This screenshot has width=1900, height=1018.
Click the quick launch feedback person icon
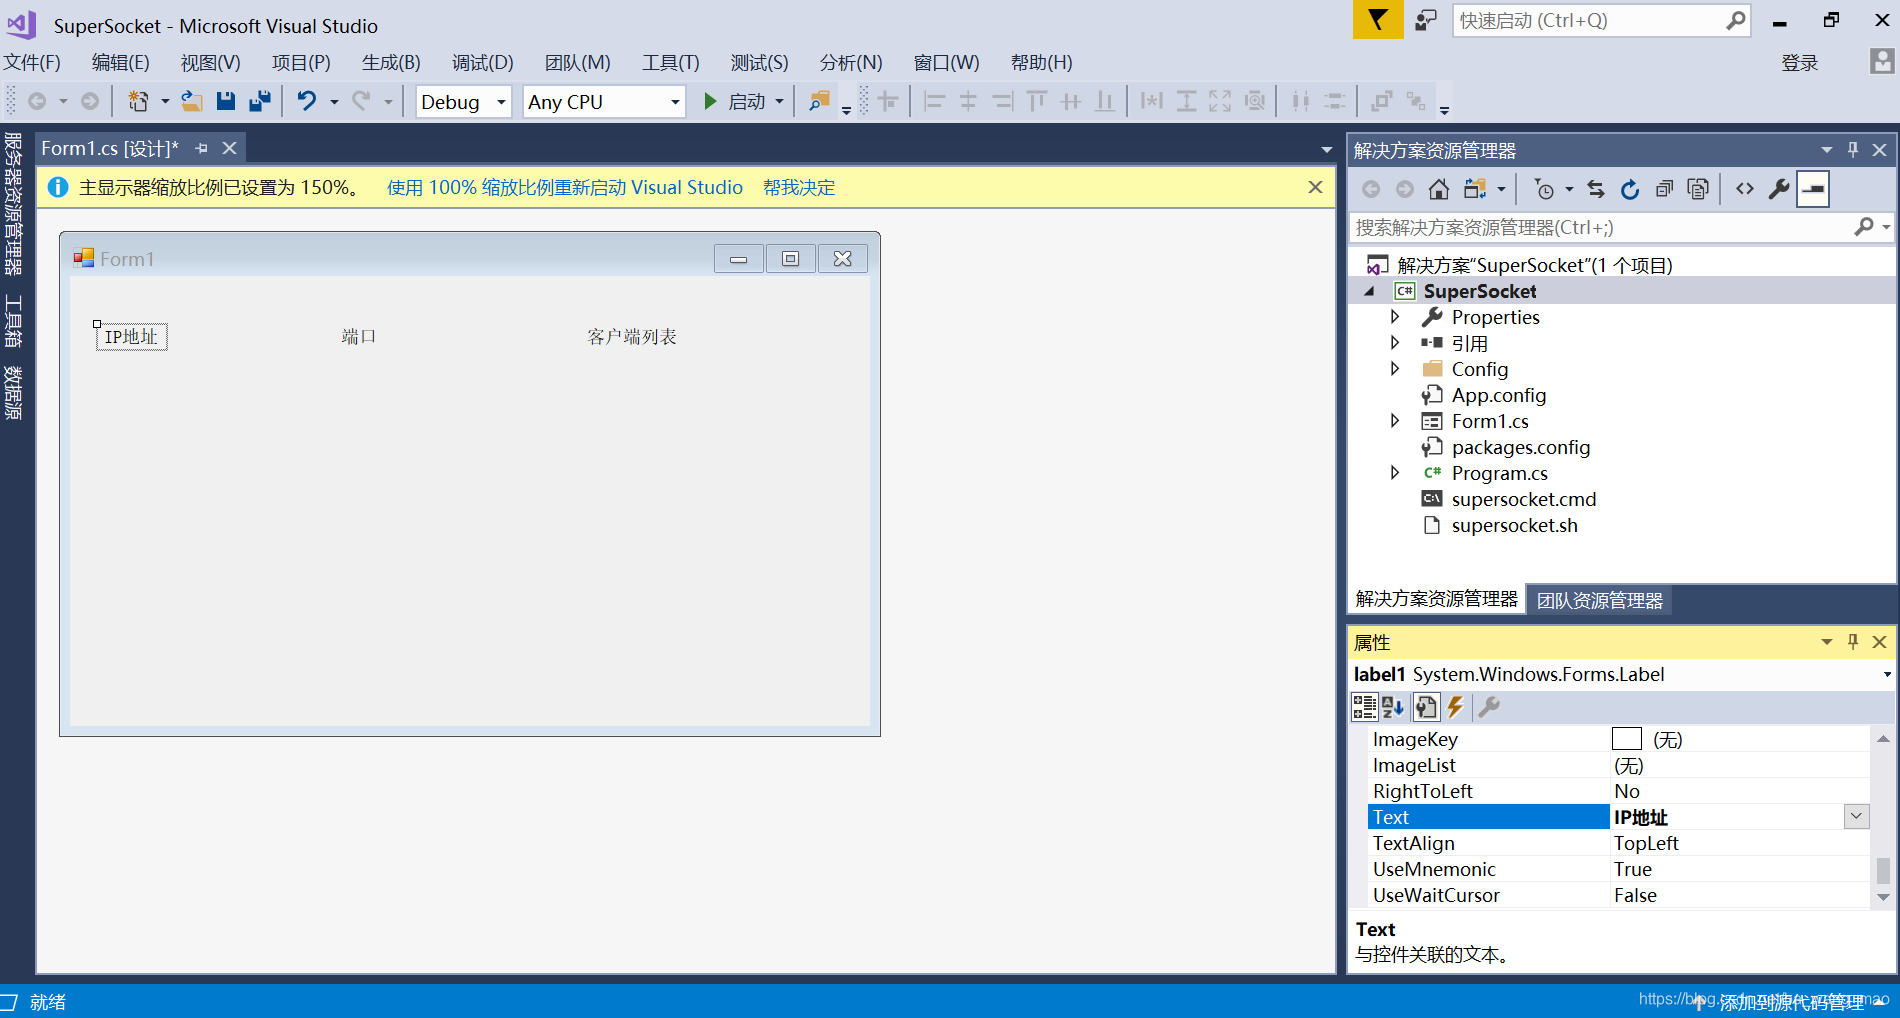1426,20
